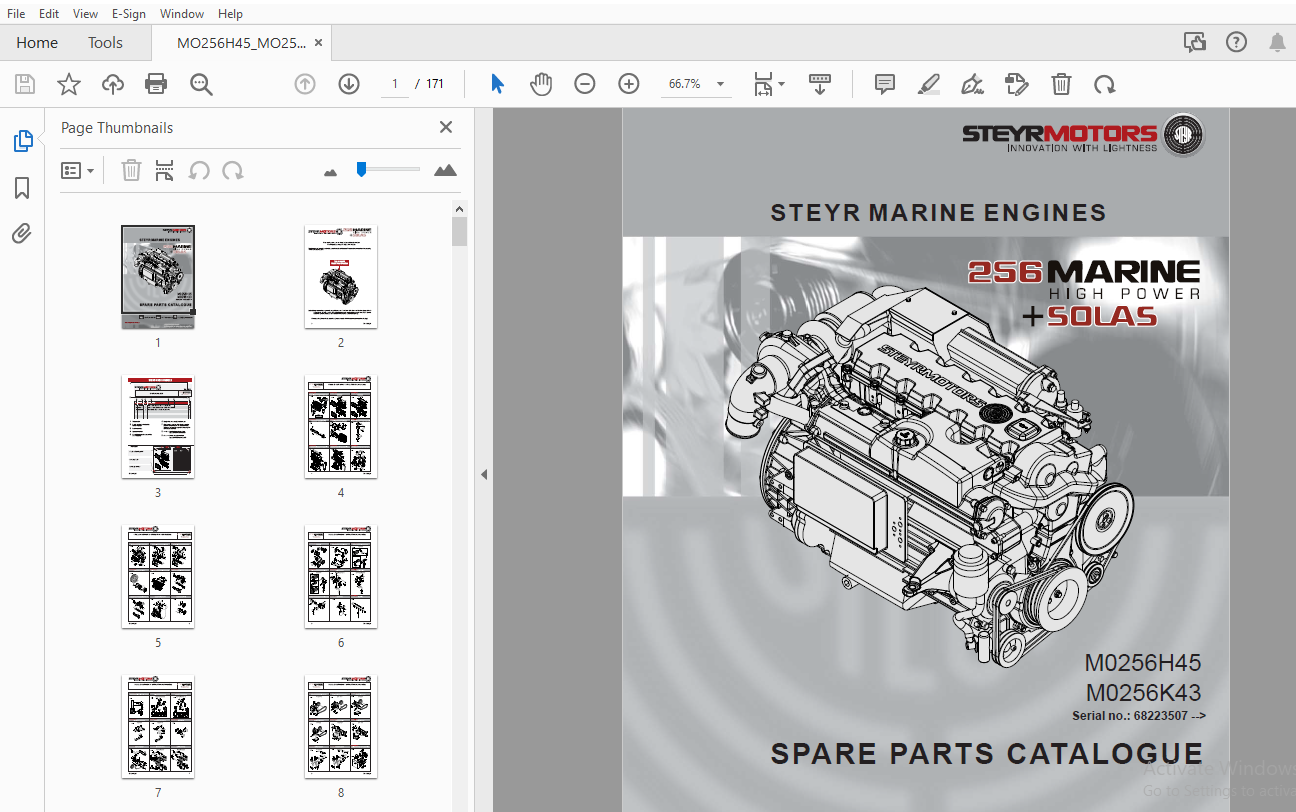Activate the hand pan tool
This screenshot has height=812, width=1296.
(x=541, y=84)
